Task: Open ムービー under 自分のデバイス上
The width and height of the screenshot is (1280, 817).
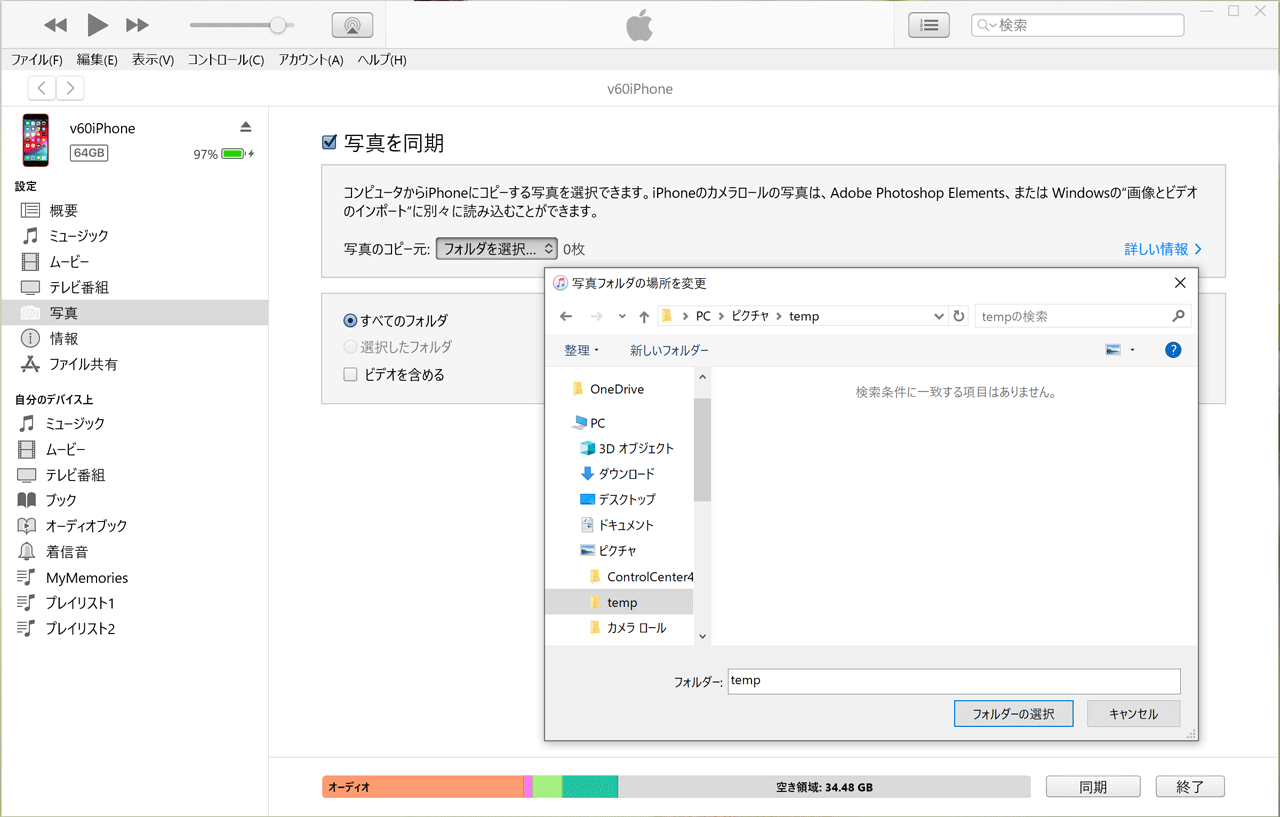Action: pos(134,450)
